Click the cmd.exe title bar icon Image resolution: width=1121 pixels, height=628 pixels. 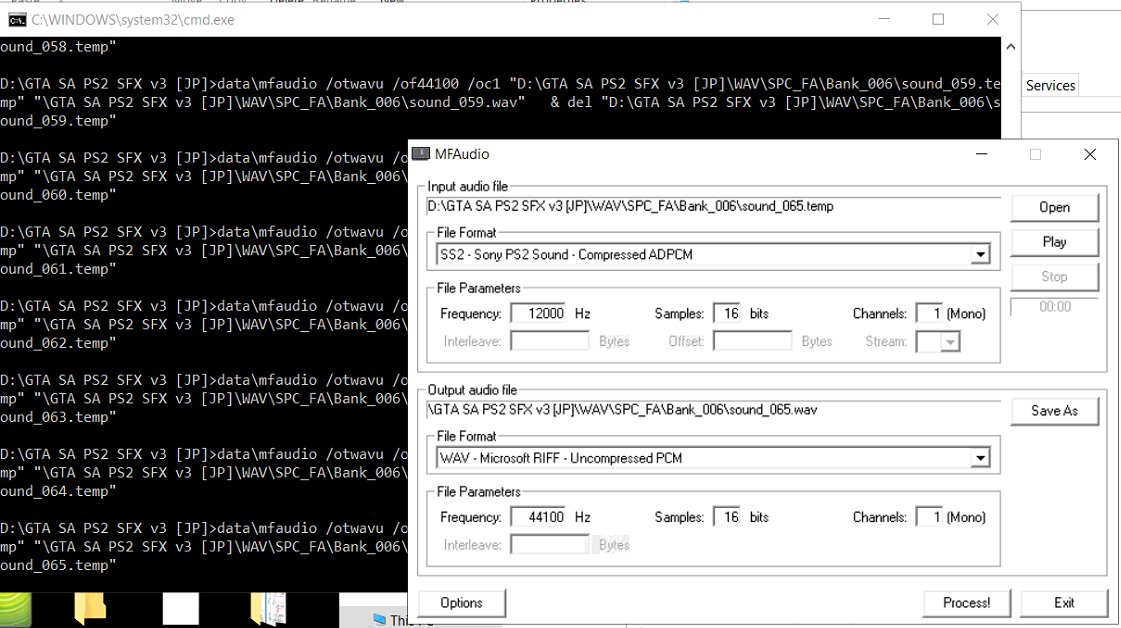coord(17,20)
